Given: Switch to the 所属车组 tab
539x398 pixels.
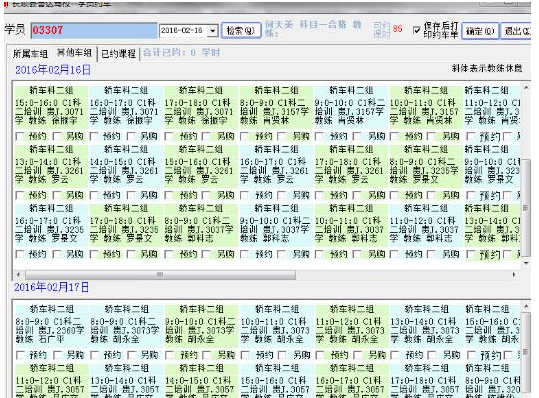Looking at the screenshot, I should pos(30,54).
